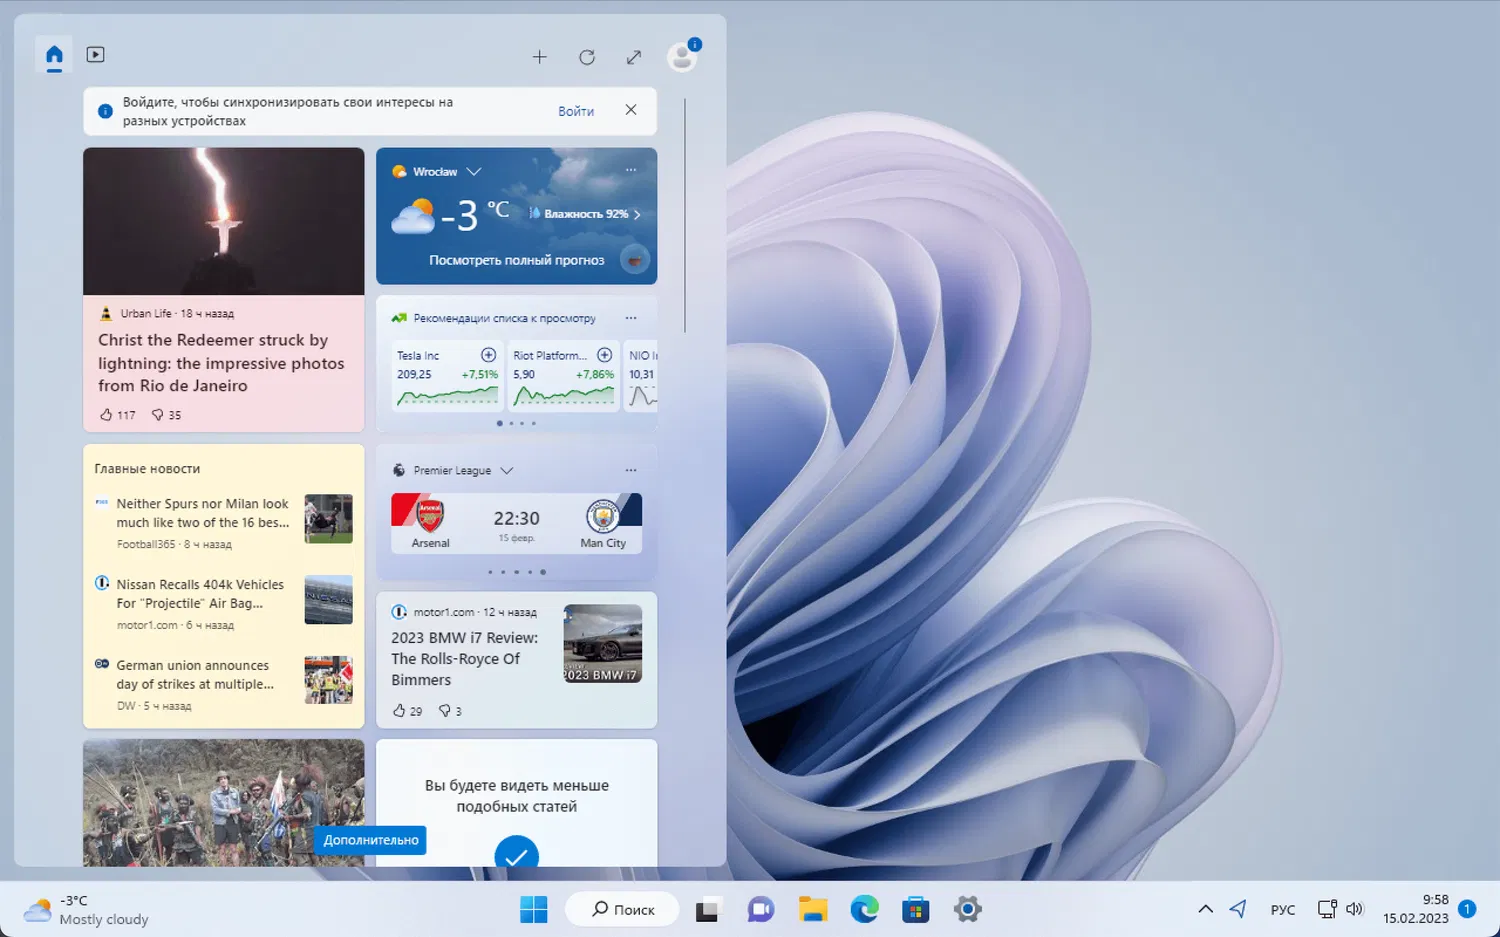The image size is (1500, 937).
Task: Add Tesla Inc to watchlist
Action: pos(488,355)
